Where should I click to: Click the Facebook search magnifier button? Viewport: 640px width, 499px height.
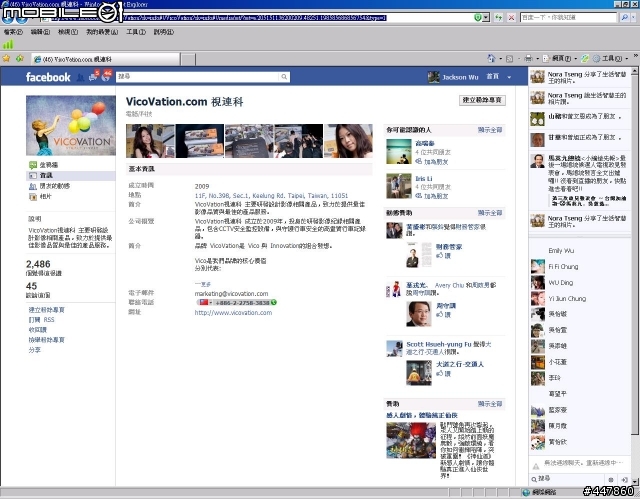284,77
